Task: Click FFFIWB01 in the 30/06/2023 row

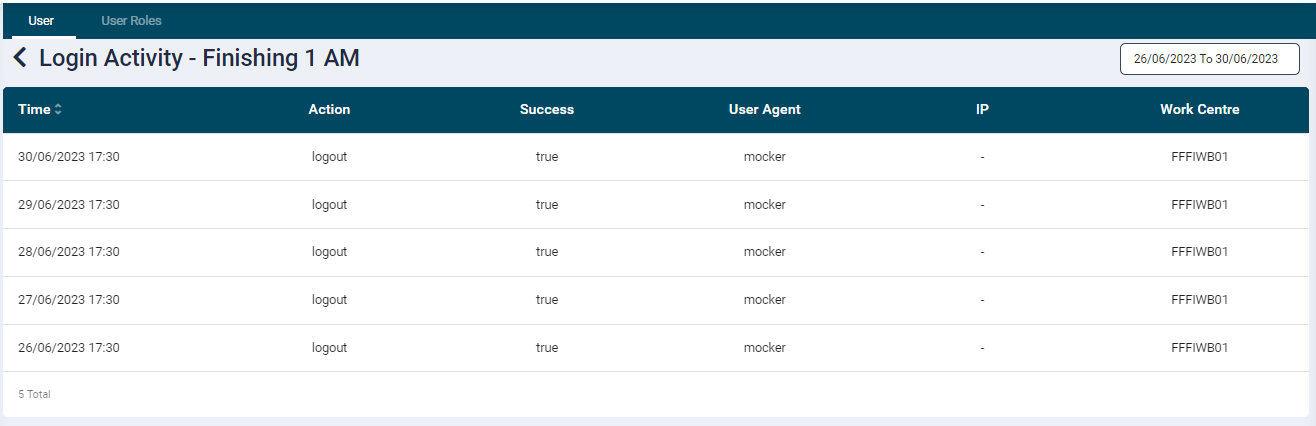Action: tap(1199, 157)
